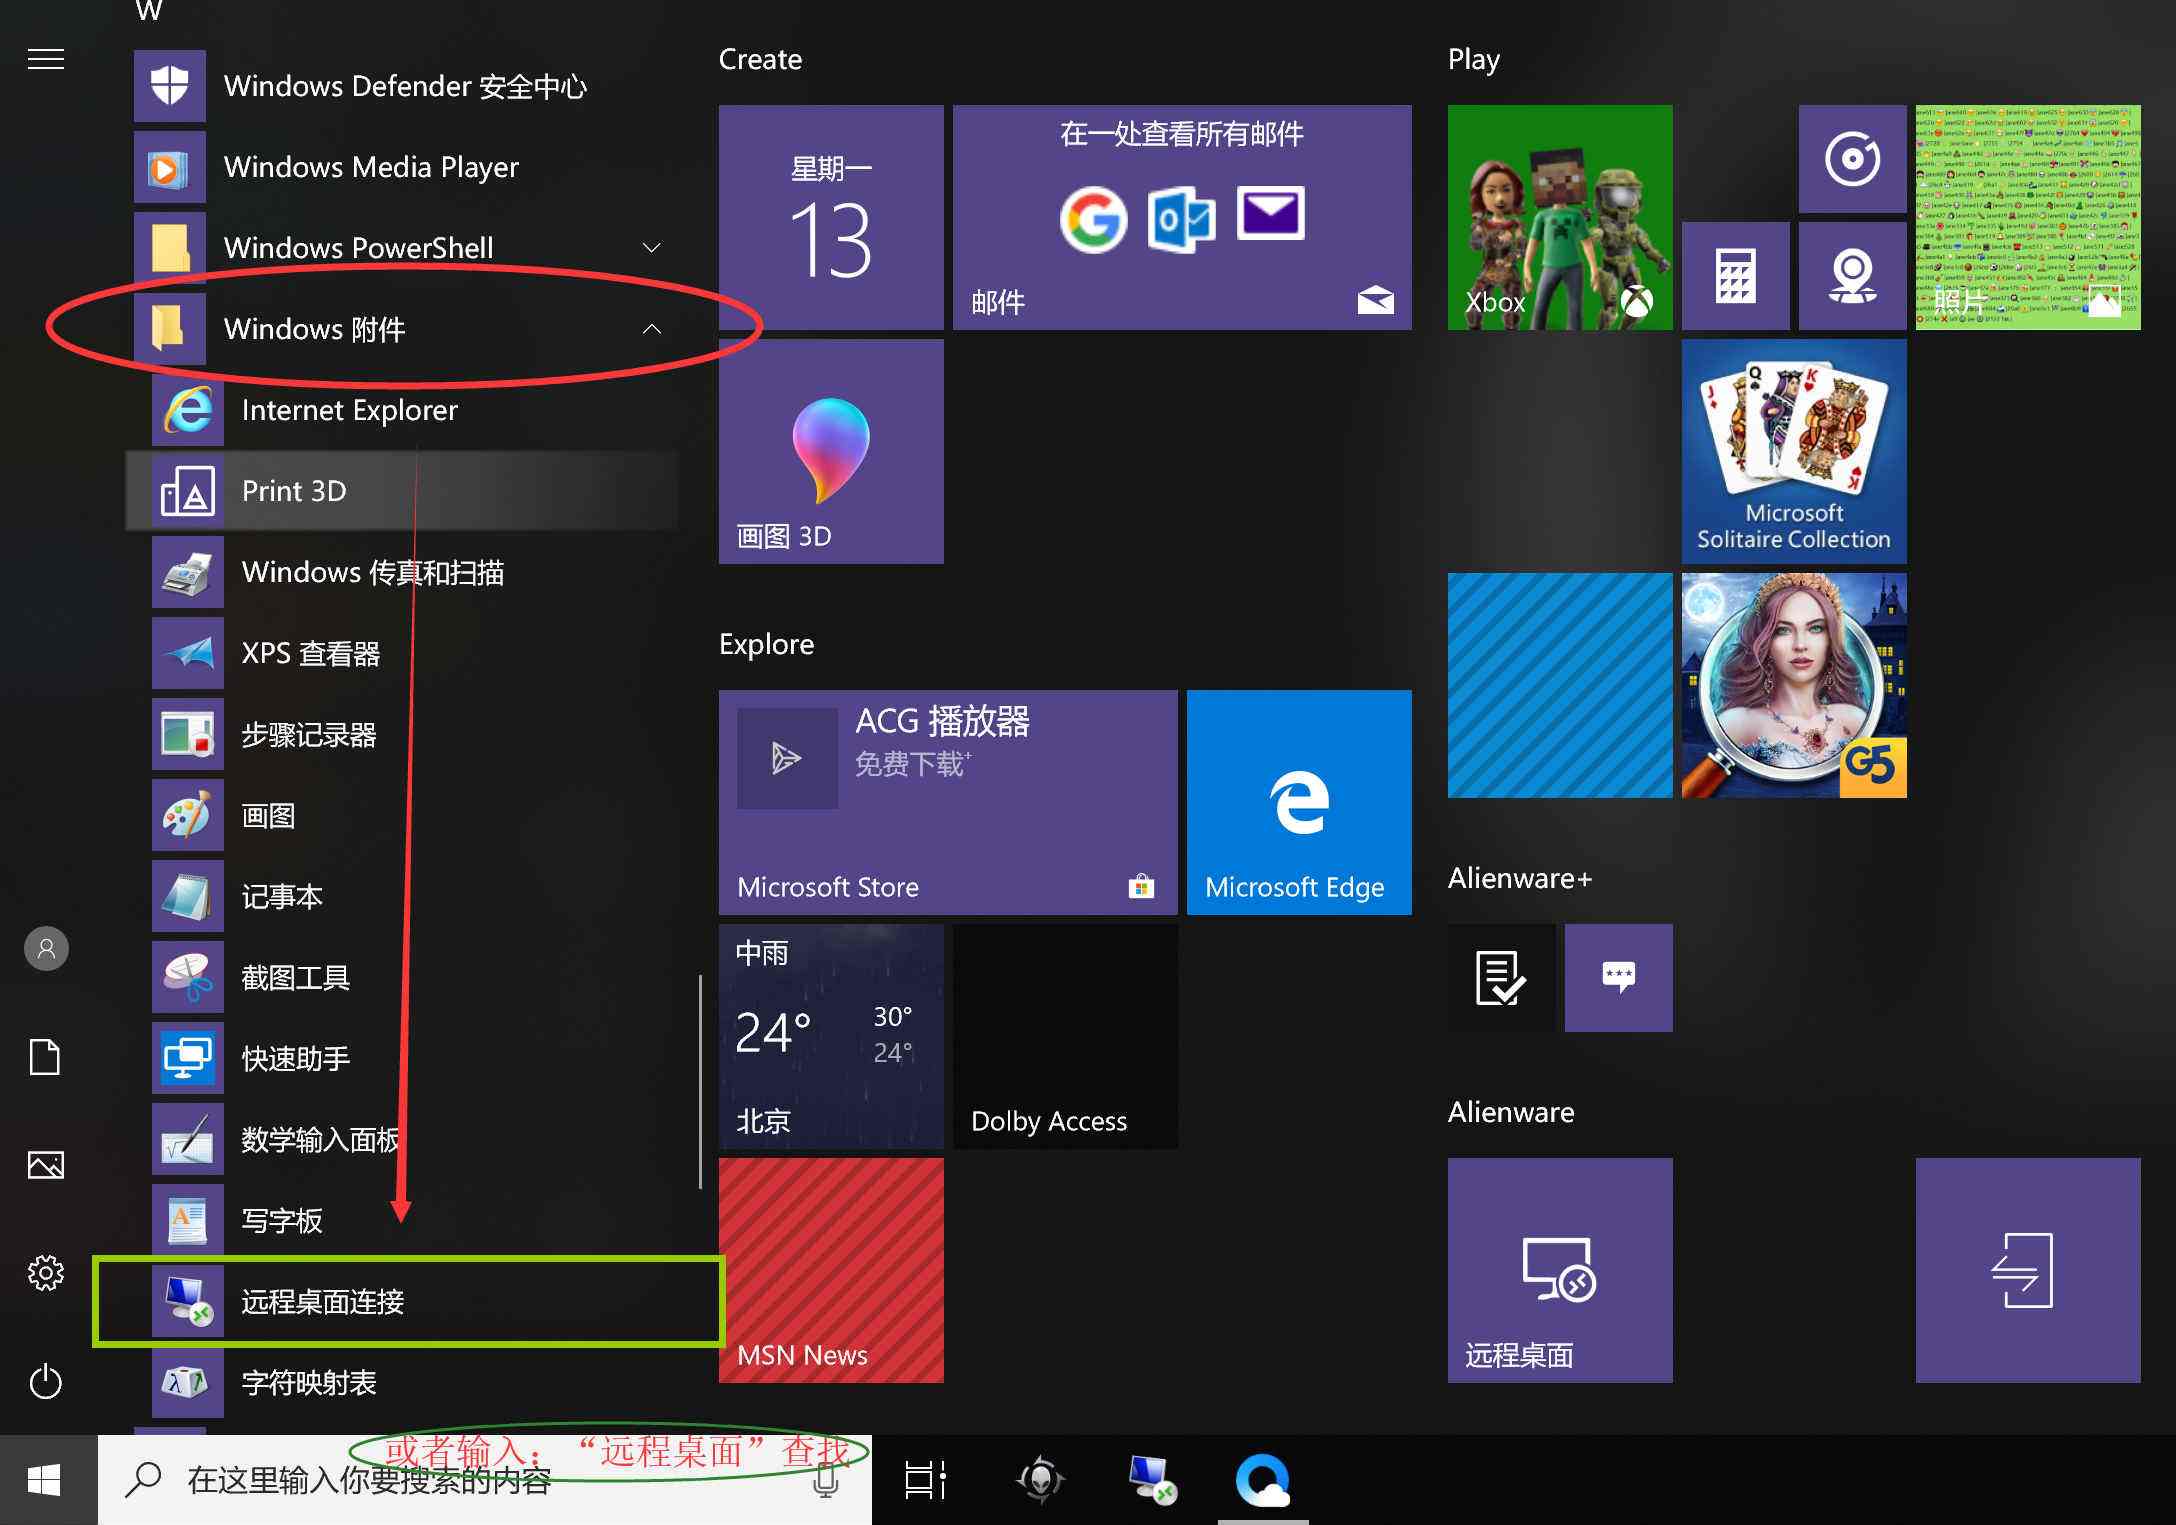
Task: Open the calendar tile showing 13
Action: (831, 217)
